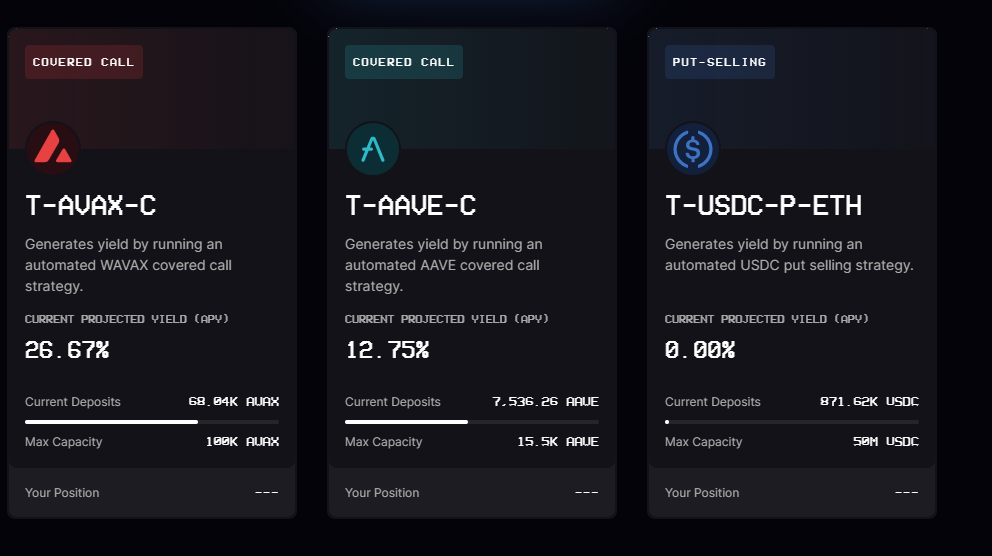Screen dimensions: 992x556
Task: Click Your Position row on AAVE card
Action: coord(472,493)
